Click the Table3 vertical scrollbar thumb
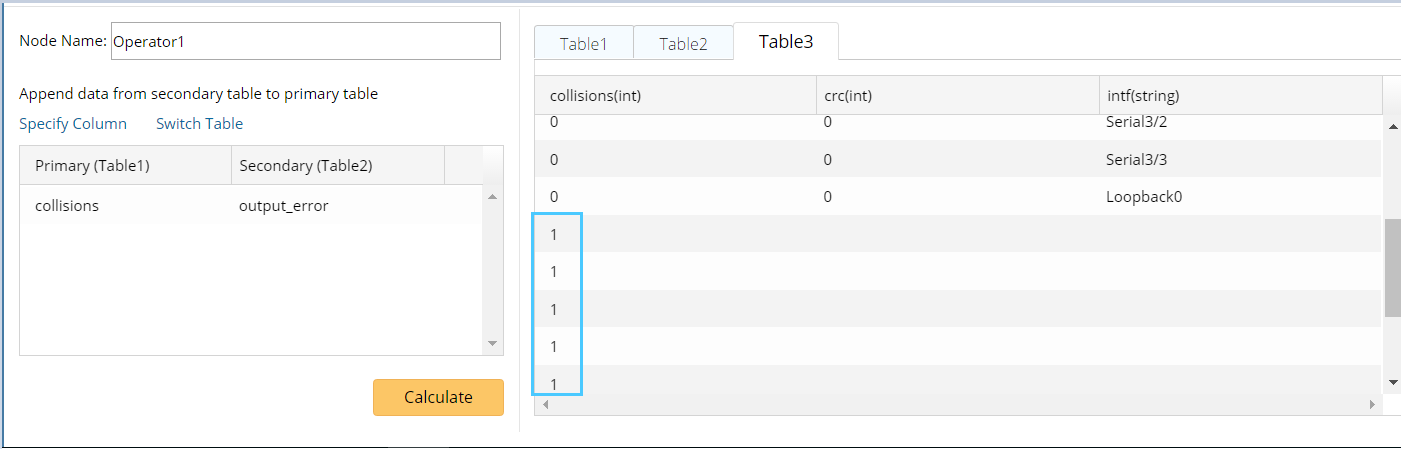This screenshot has width=1401, height=449. tap(1392, 268)
